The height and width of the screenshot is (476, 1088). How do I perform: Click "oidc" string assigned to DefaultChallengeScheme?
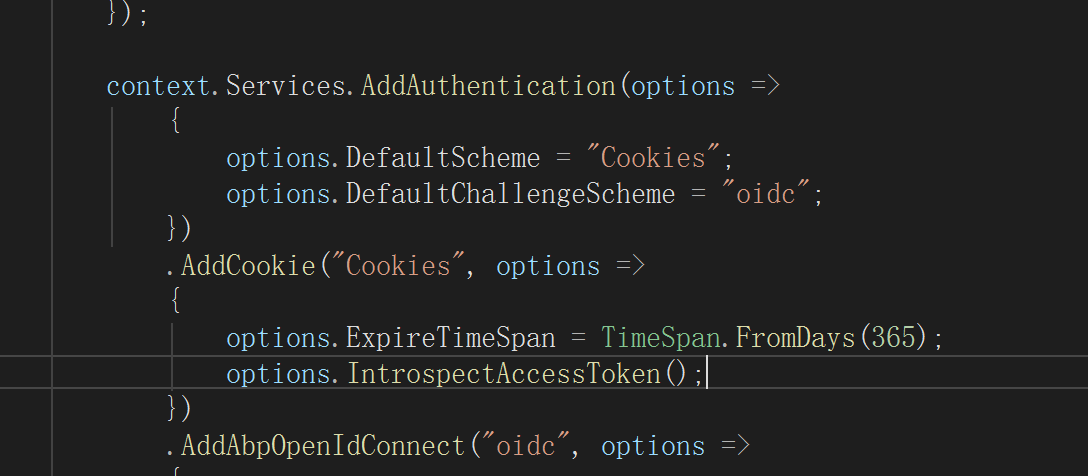(x=765, y=193)
